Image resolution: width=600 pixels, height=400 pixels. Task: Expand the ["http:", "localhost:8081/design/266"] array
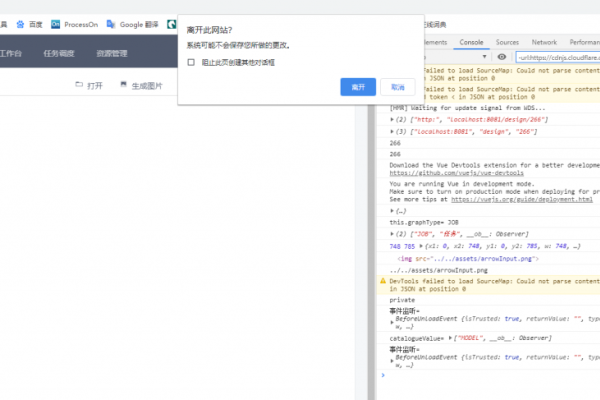(x=392, y=120)
